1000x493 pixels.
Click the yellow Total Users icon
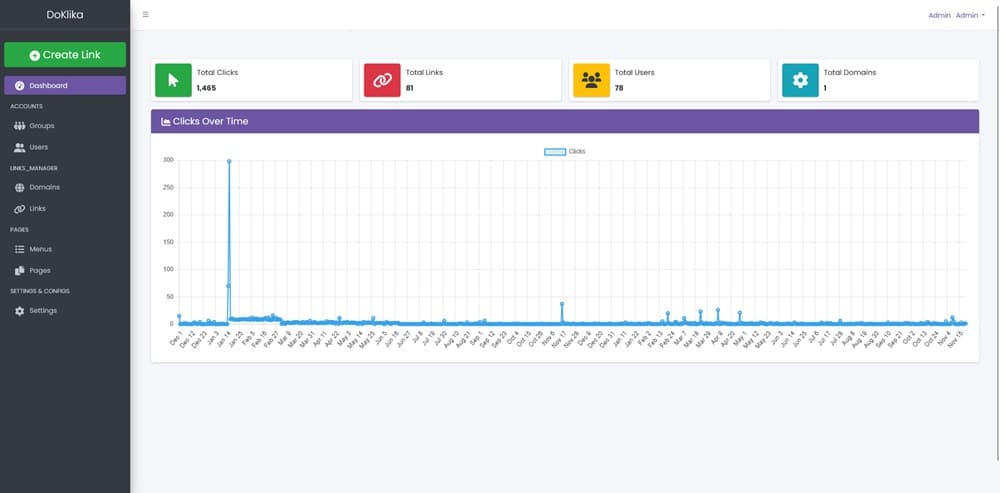[x=591, y=80]
